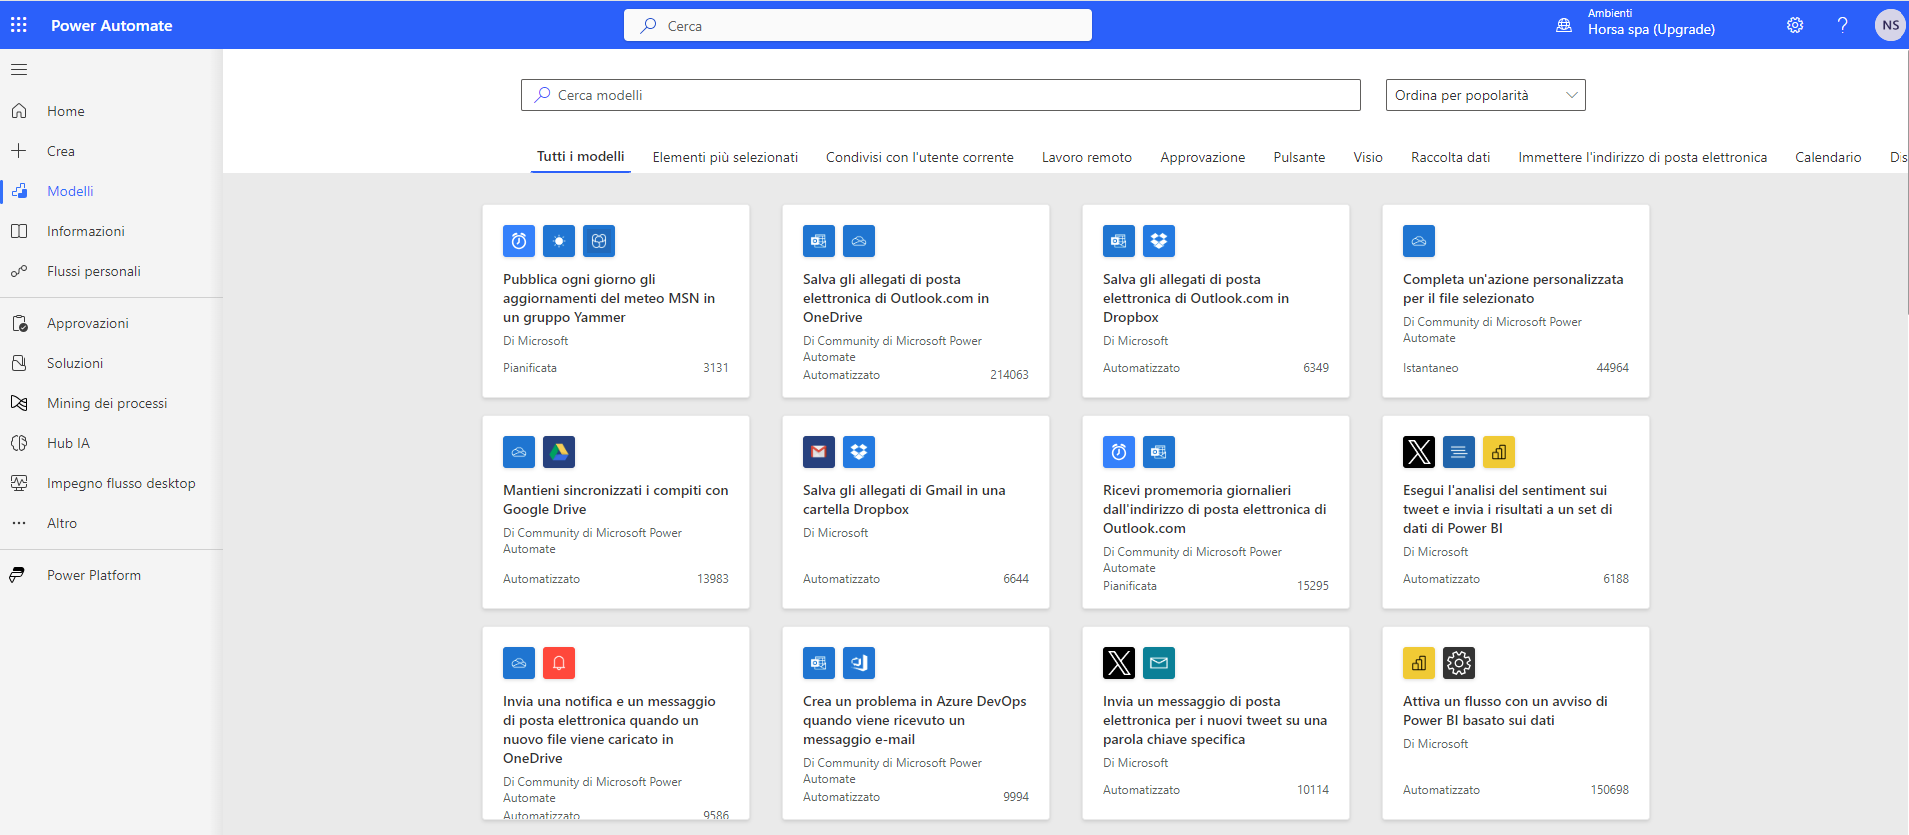Open Condivisi con l'utente corrente tab
Viewport: 1909px width, 835px height.
(919, 157)
